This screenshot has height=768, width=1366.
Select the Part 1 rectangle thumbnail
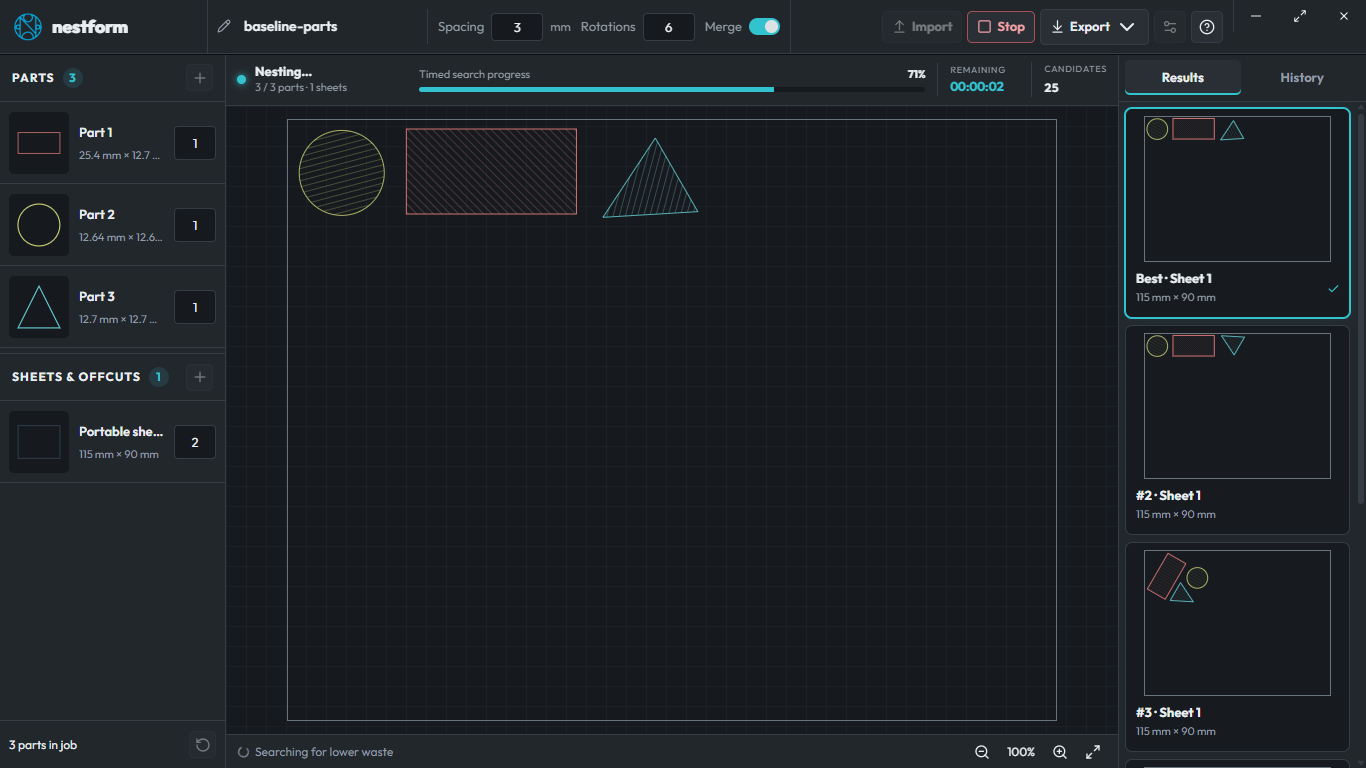coord(39,143)
